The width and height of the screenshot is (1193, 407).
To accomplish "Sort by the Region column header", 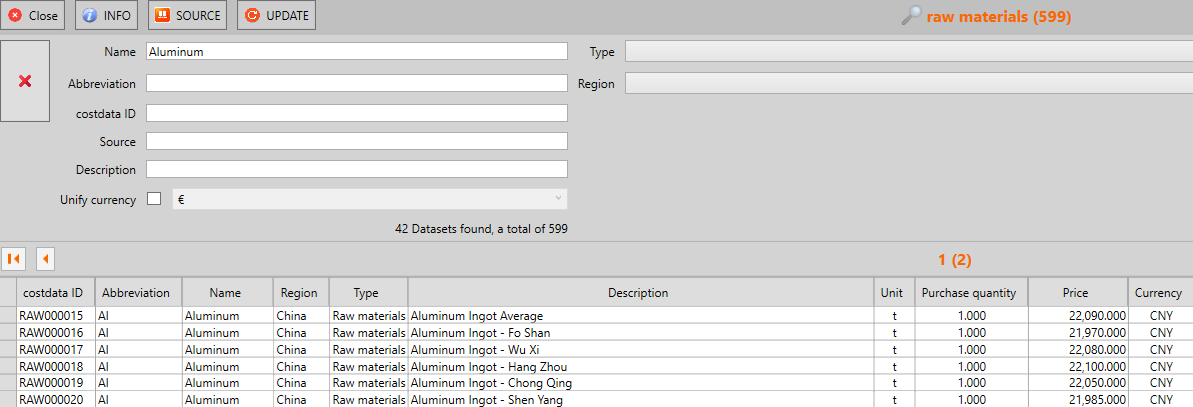I will click(x=299, y=293).
